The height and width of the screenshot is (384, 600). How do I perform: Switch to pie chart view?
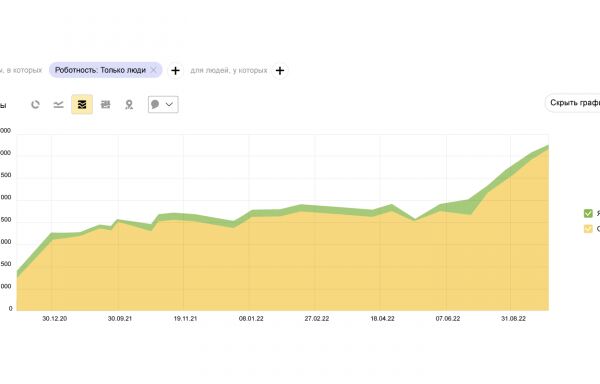tap(35, 104)
